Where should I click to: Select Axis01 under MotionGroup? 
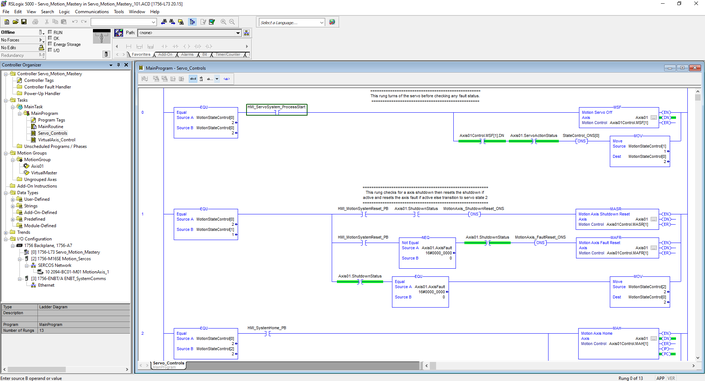37,166
